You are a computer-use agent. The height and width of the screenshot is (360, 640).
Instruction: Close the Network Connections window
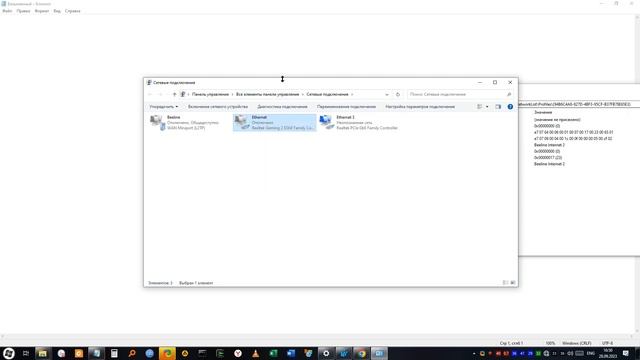point(510,82)
